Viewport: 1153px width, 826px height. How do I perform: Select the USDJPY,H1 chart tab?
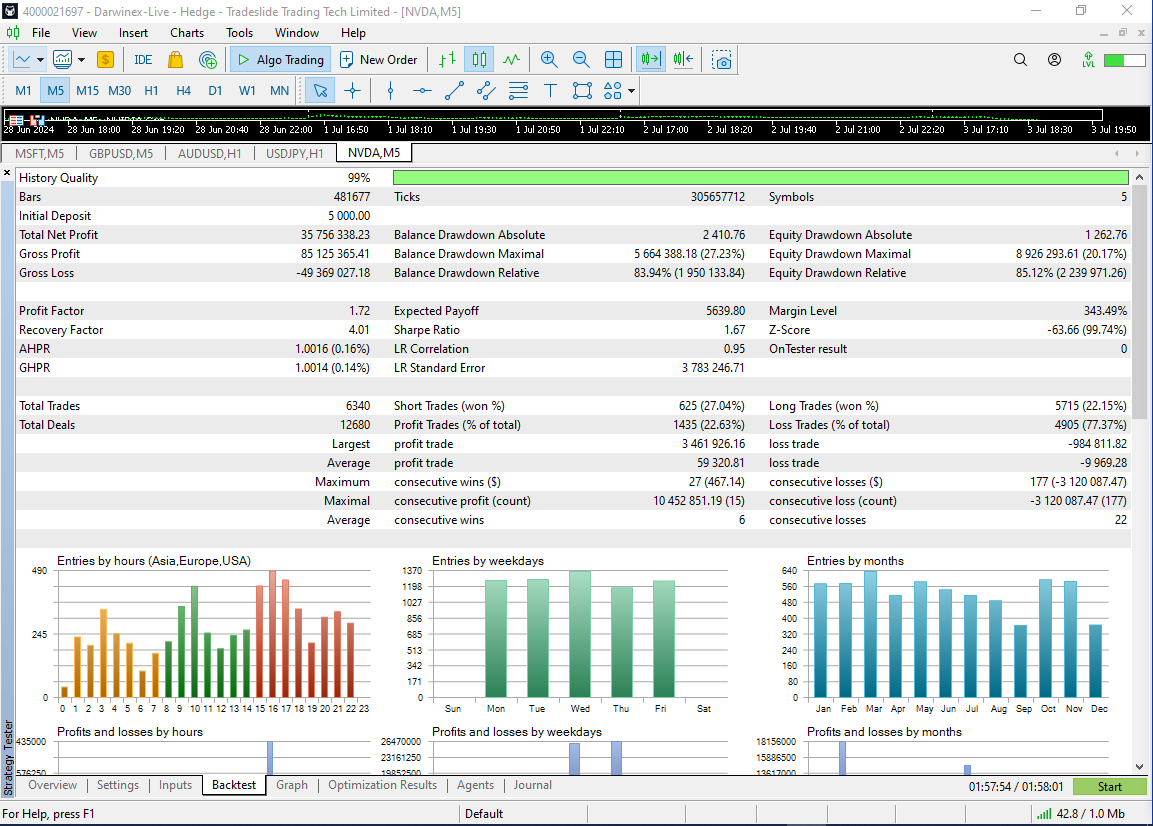tap(294, 153)
